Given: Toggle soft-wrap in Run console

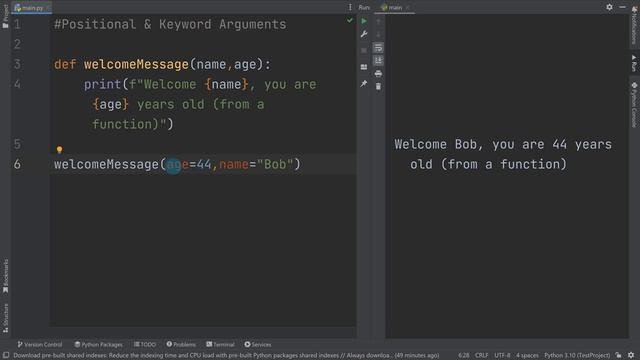Looking at the screenshot, I should (x=378, y=47).
